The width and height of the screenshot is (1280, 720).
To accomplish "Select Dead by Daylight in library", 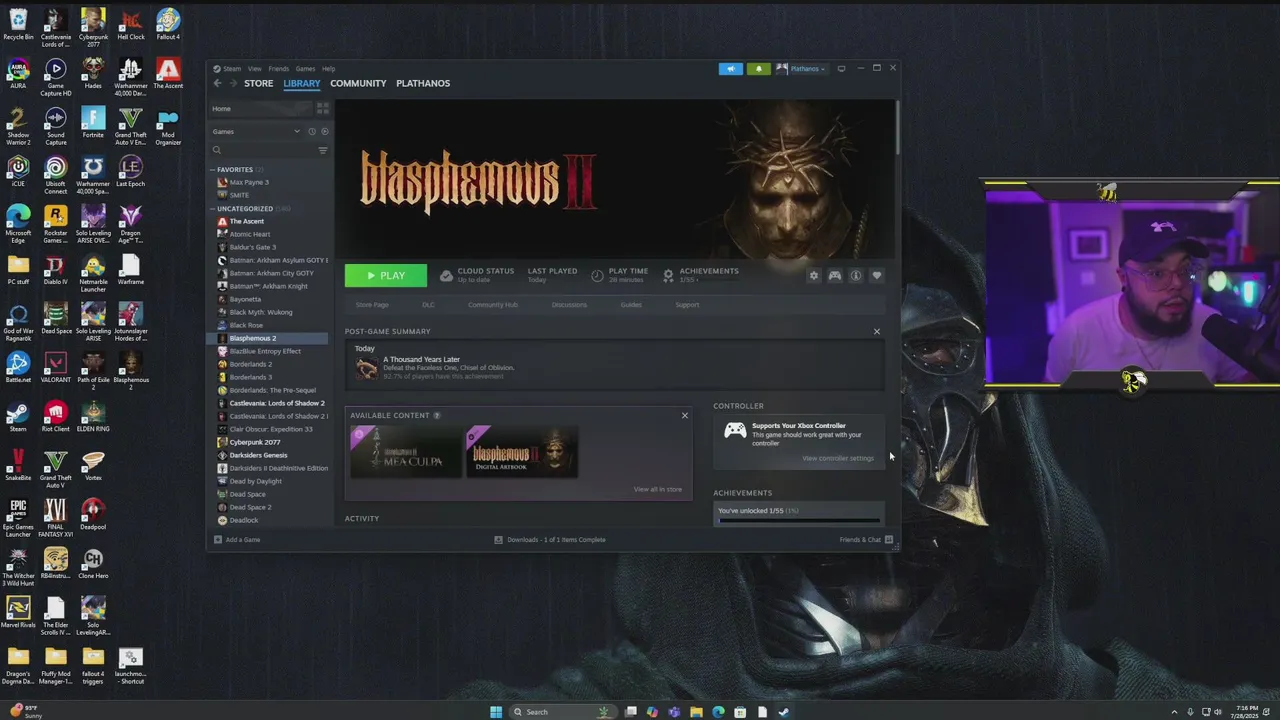I will 256,481.
